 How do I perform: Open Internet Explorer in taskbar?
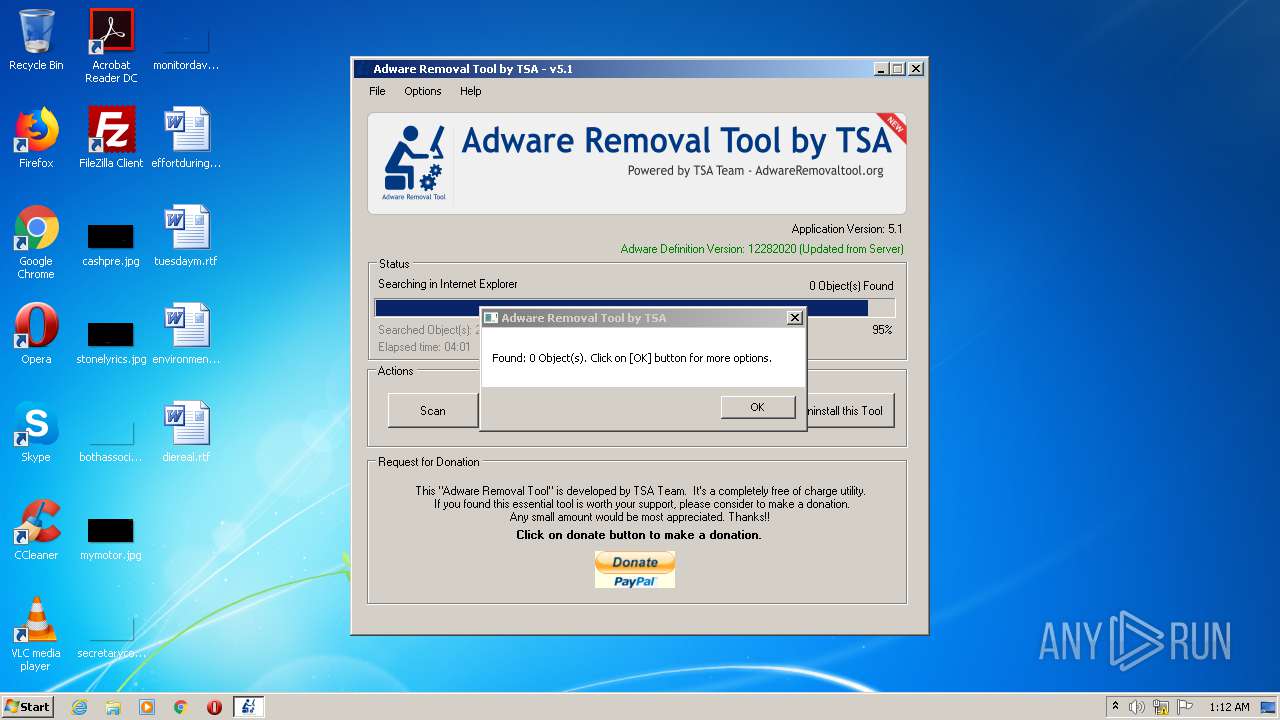pos(80,707)
